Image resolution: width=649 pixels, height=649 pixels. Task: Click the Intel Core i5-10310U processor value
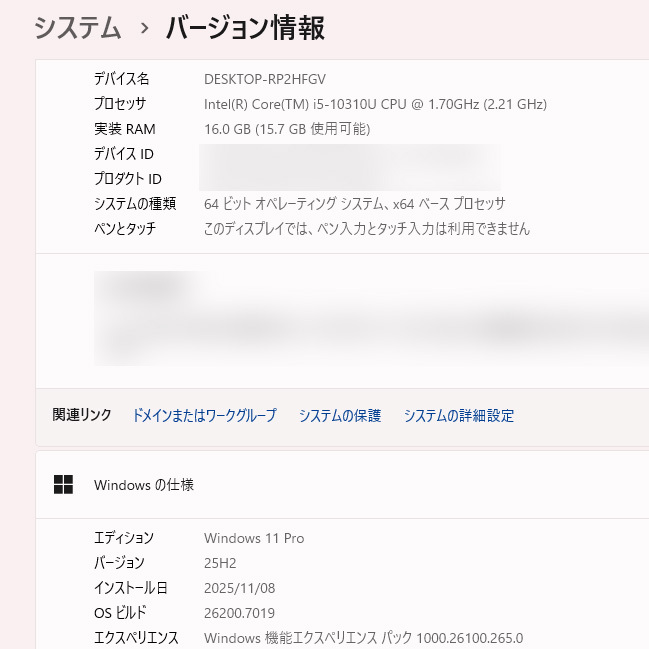click(x=375, y=104)
